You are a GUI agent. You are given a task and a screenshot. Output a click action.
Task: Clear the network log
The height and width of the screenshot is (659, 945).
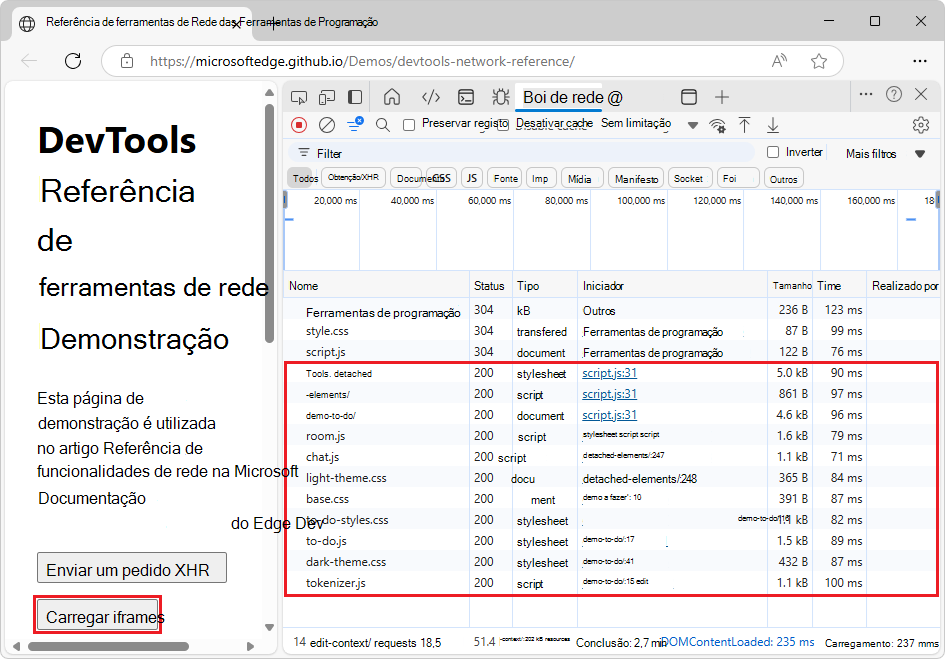point(326,124)
